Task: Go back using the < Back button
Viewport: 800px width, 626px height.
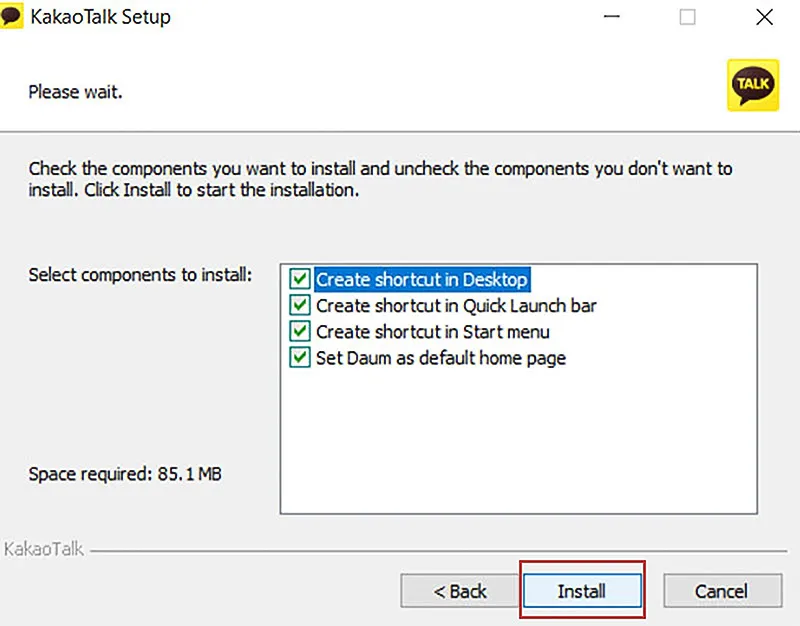Action: click(460, 591)
